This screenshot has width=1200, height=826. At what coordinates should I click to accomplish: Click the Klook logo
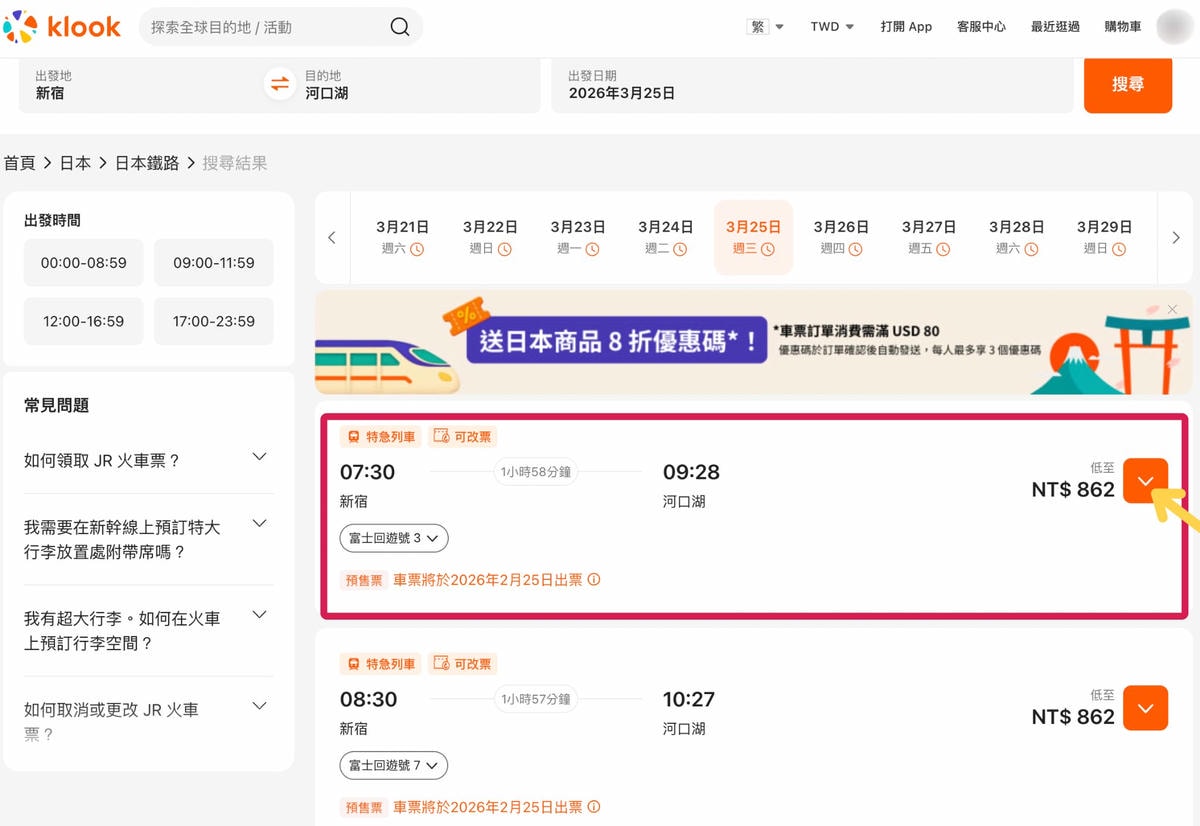[62, 27]
